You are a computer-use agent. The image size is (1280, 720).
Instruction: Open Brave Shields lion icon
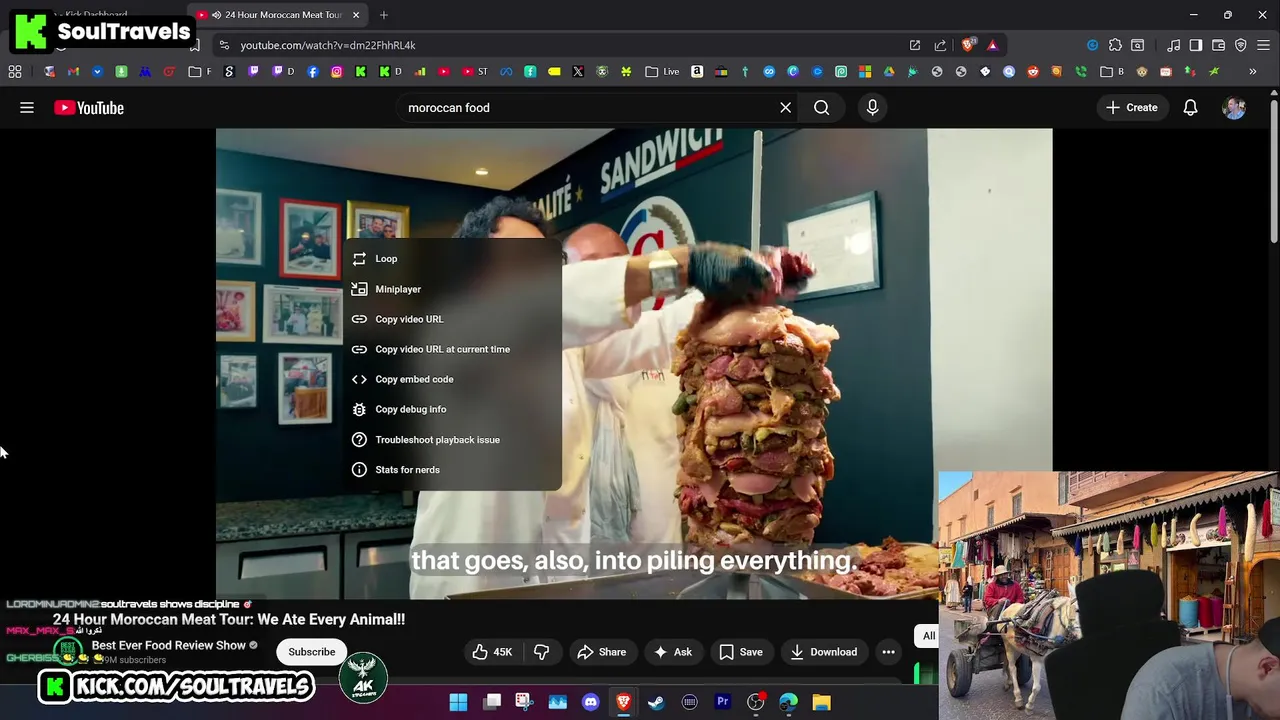967,45
